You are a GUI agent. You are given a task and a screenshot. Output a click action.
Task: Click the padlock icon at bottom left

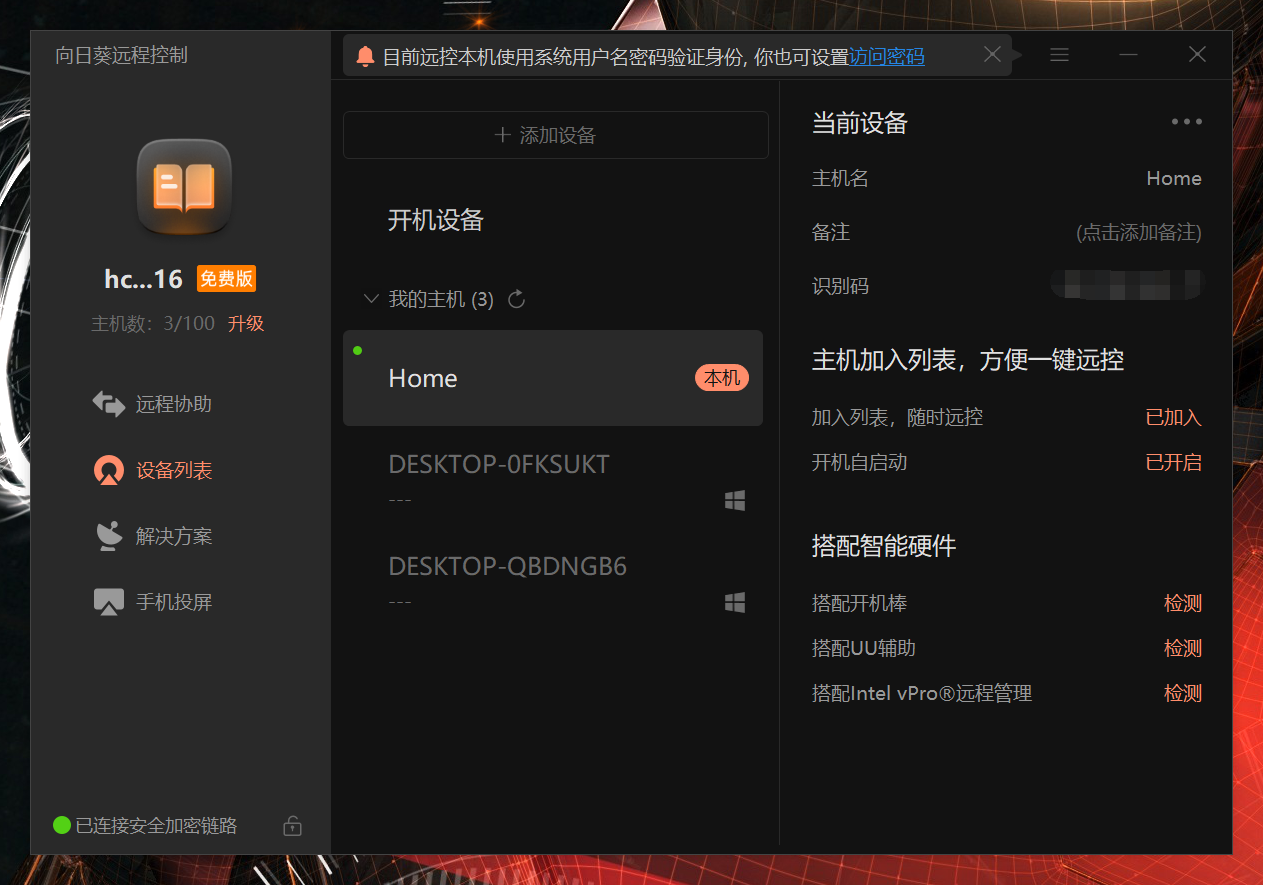(x=292, y=826)
